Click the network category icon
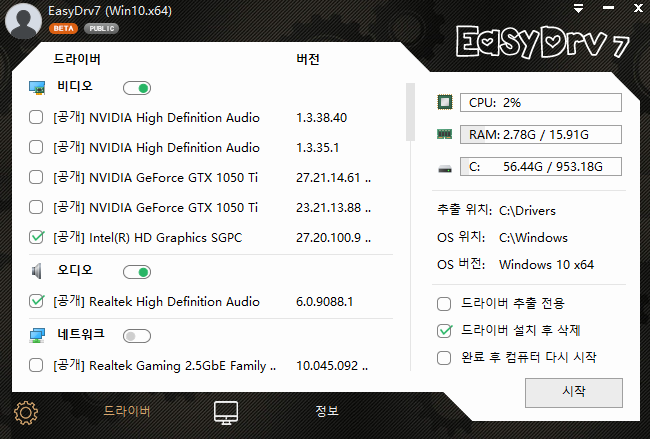Viewport: 650px width, 439px height. point(38,335)
